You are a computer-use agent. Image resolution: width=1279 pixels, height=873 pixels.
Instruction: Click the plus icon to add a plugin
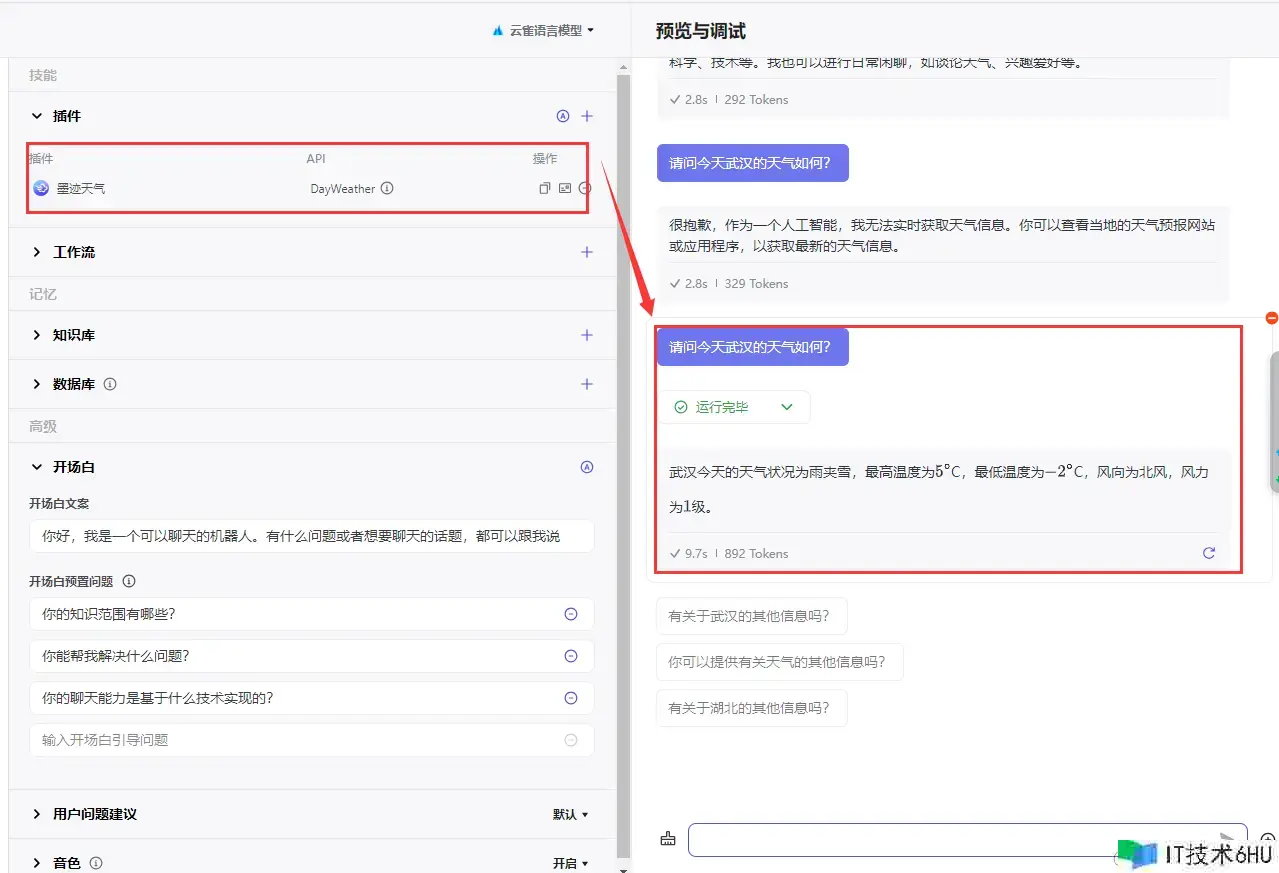(587, 116)
